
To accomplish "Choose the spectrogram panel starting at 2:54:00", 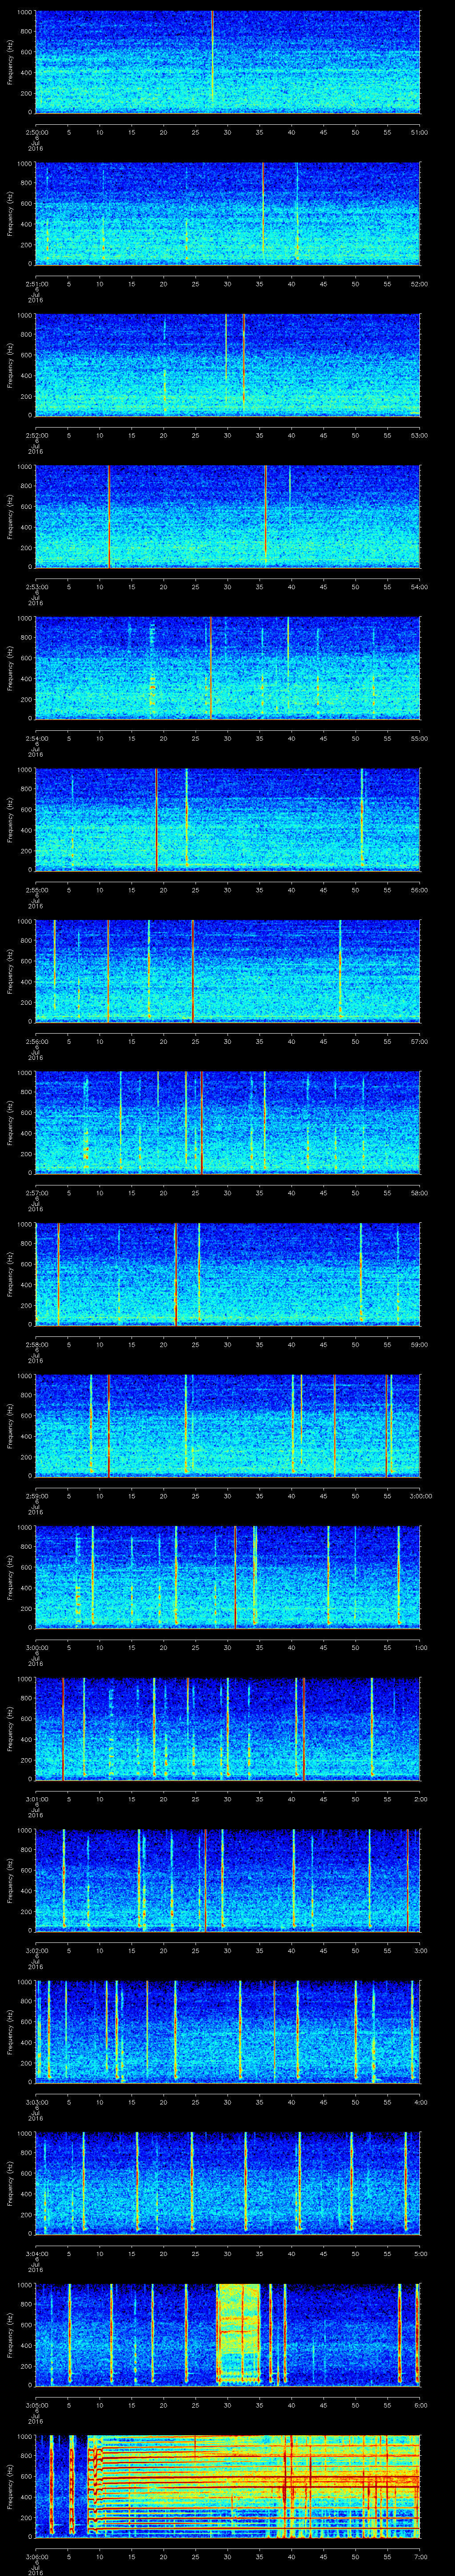I will pyautogui.click(x=228, y=668).
